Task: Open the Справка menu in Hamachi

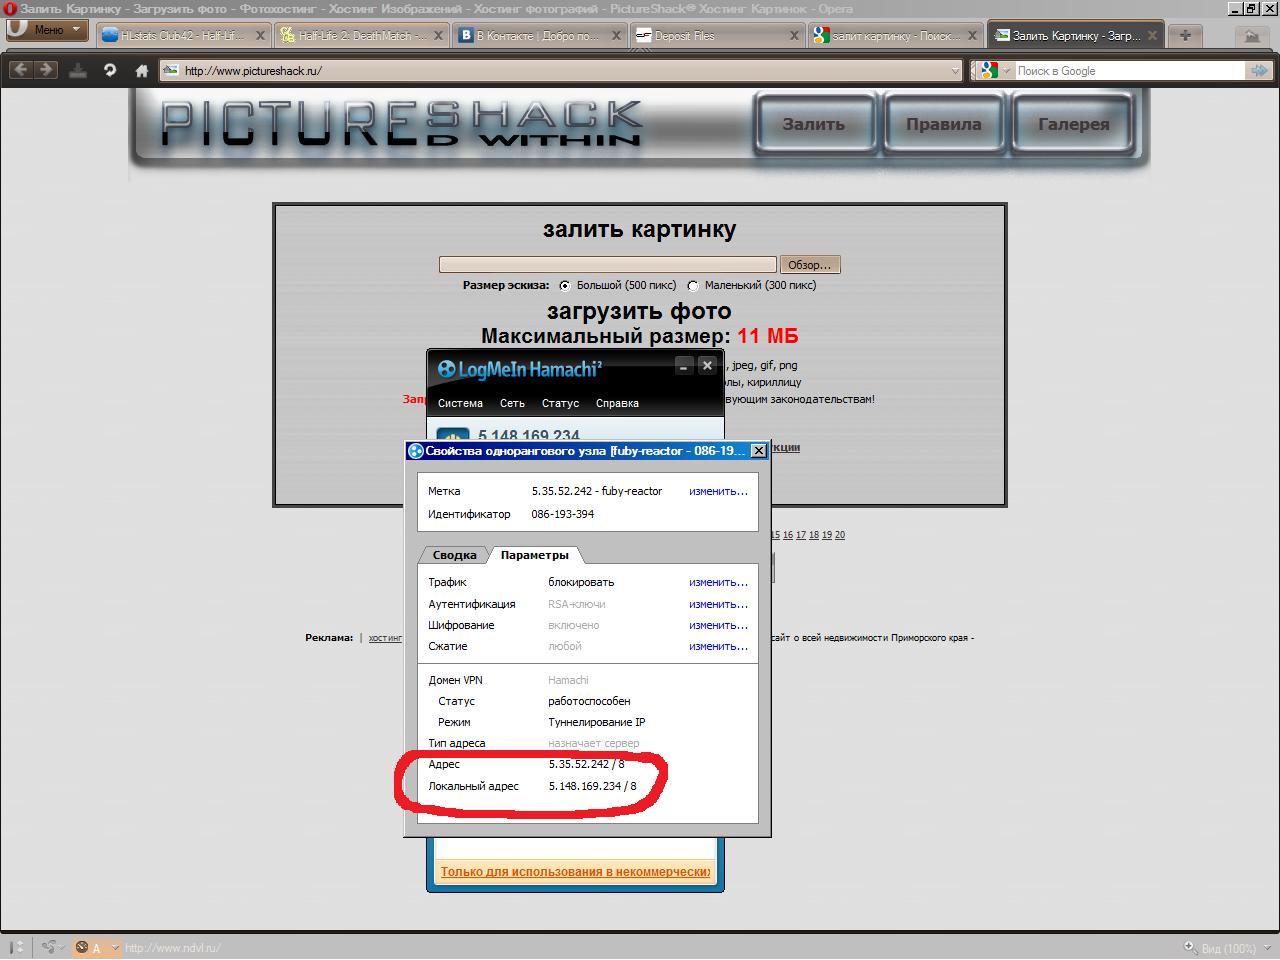Action: coord(617,403)
